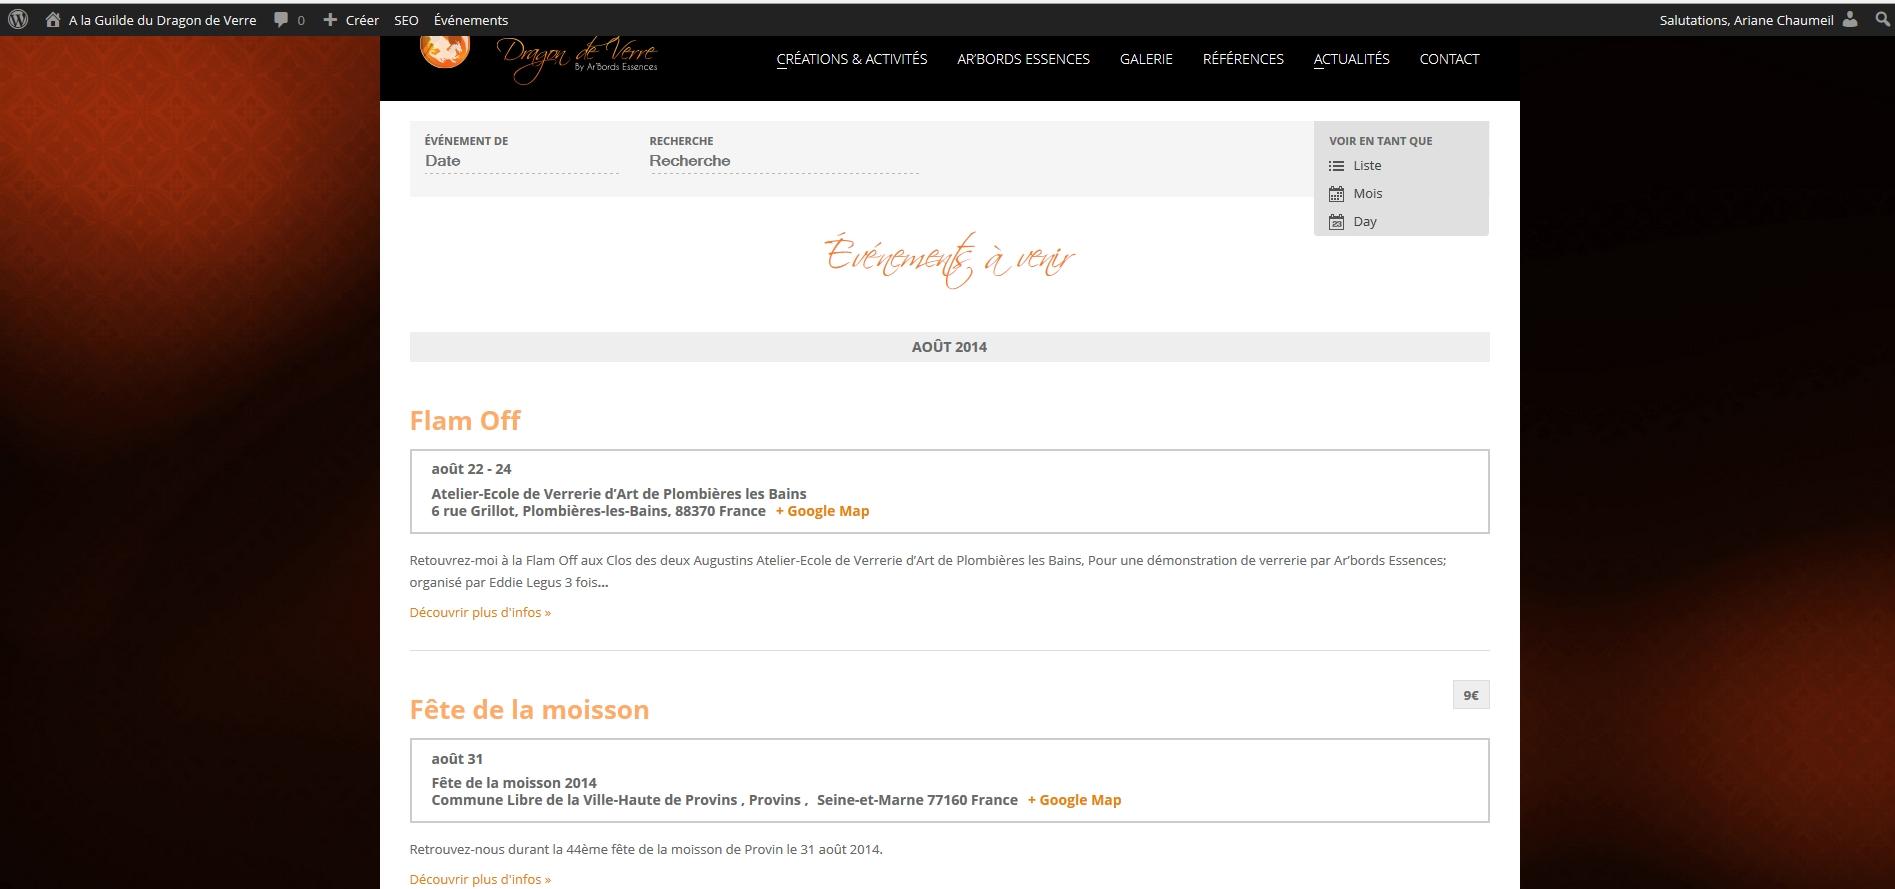This screenshot has height=889, width=1895.
Task: Open the site home icon in admin bar
Action: pyautogui.click(x=53, y=20)
